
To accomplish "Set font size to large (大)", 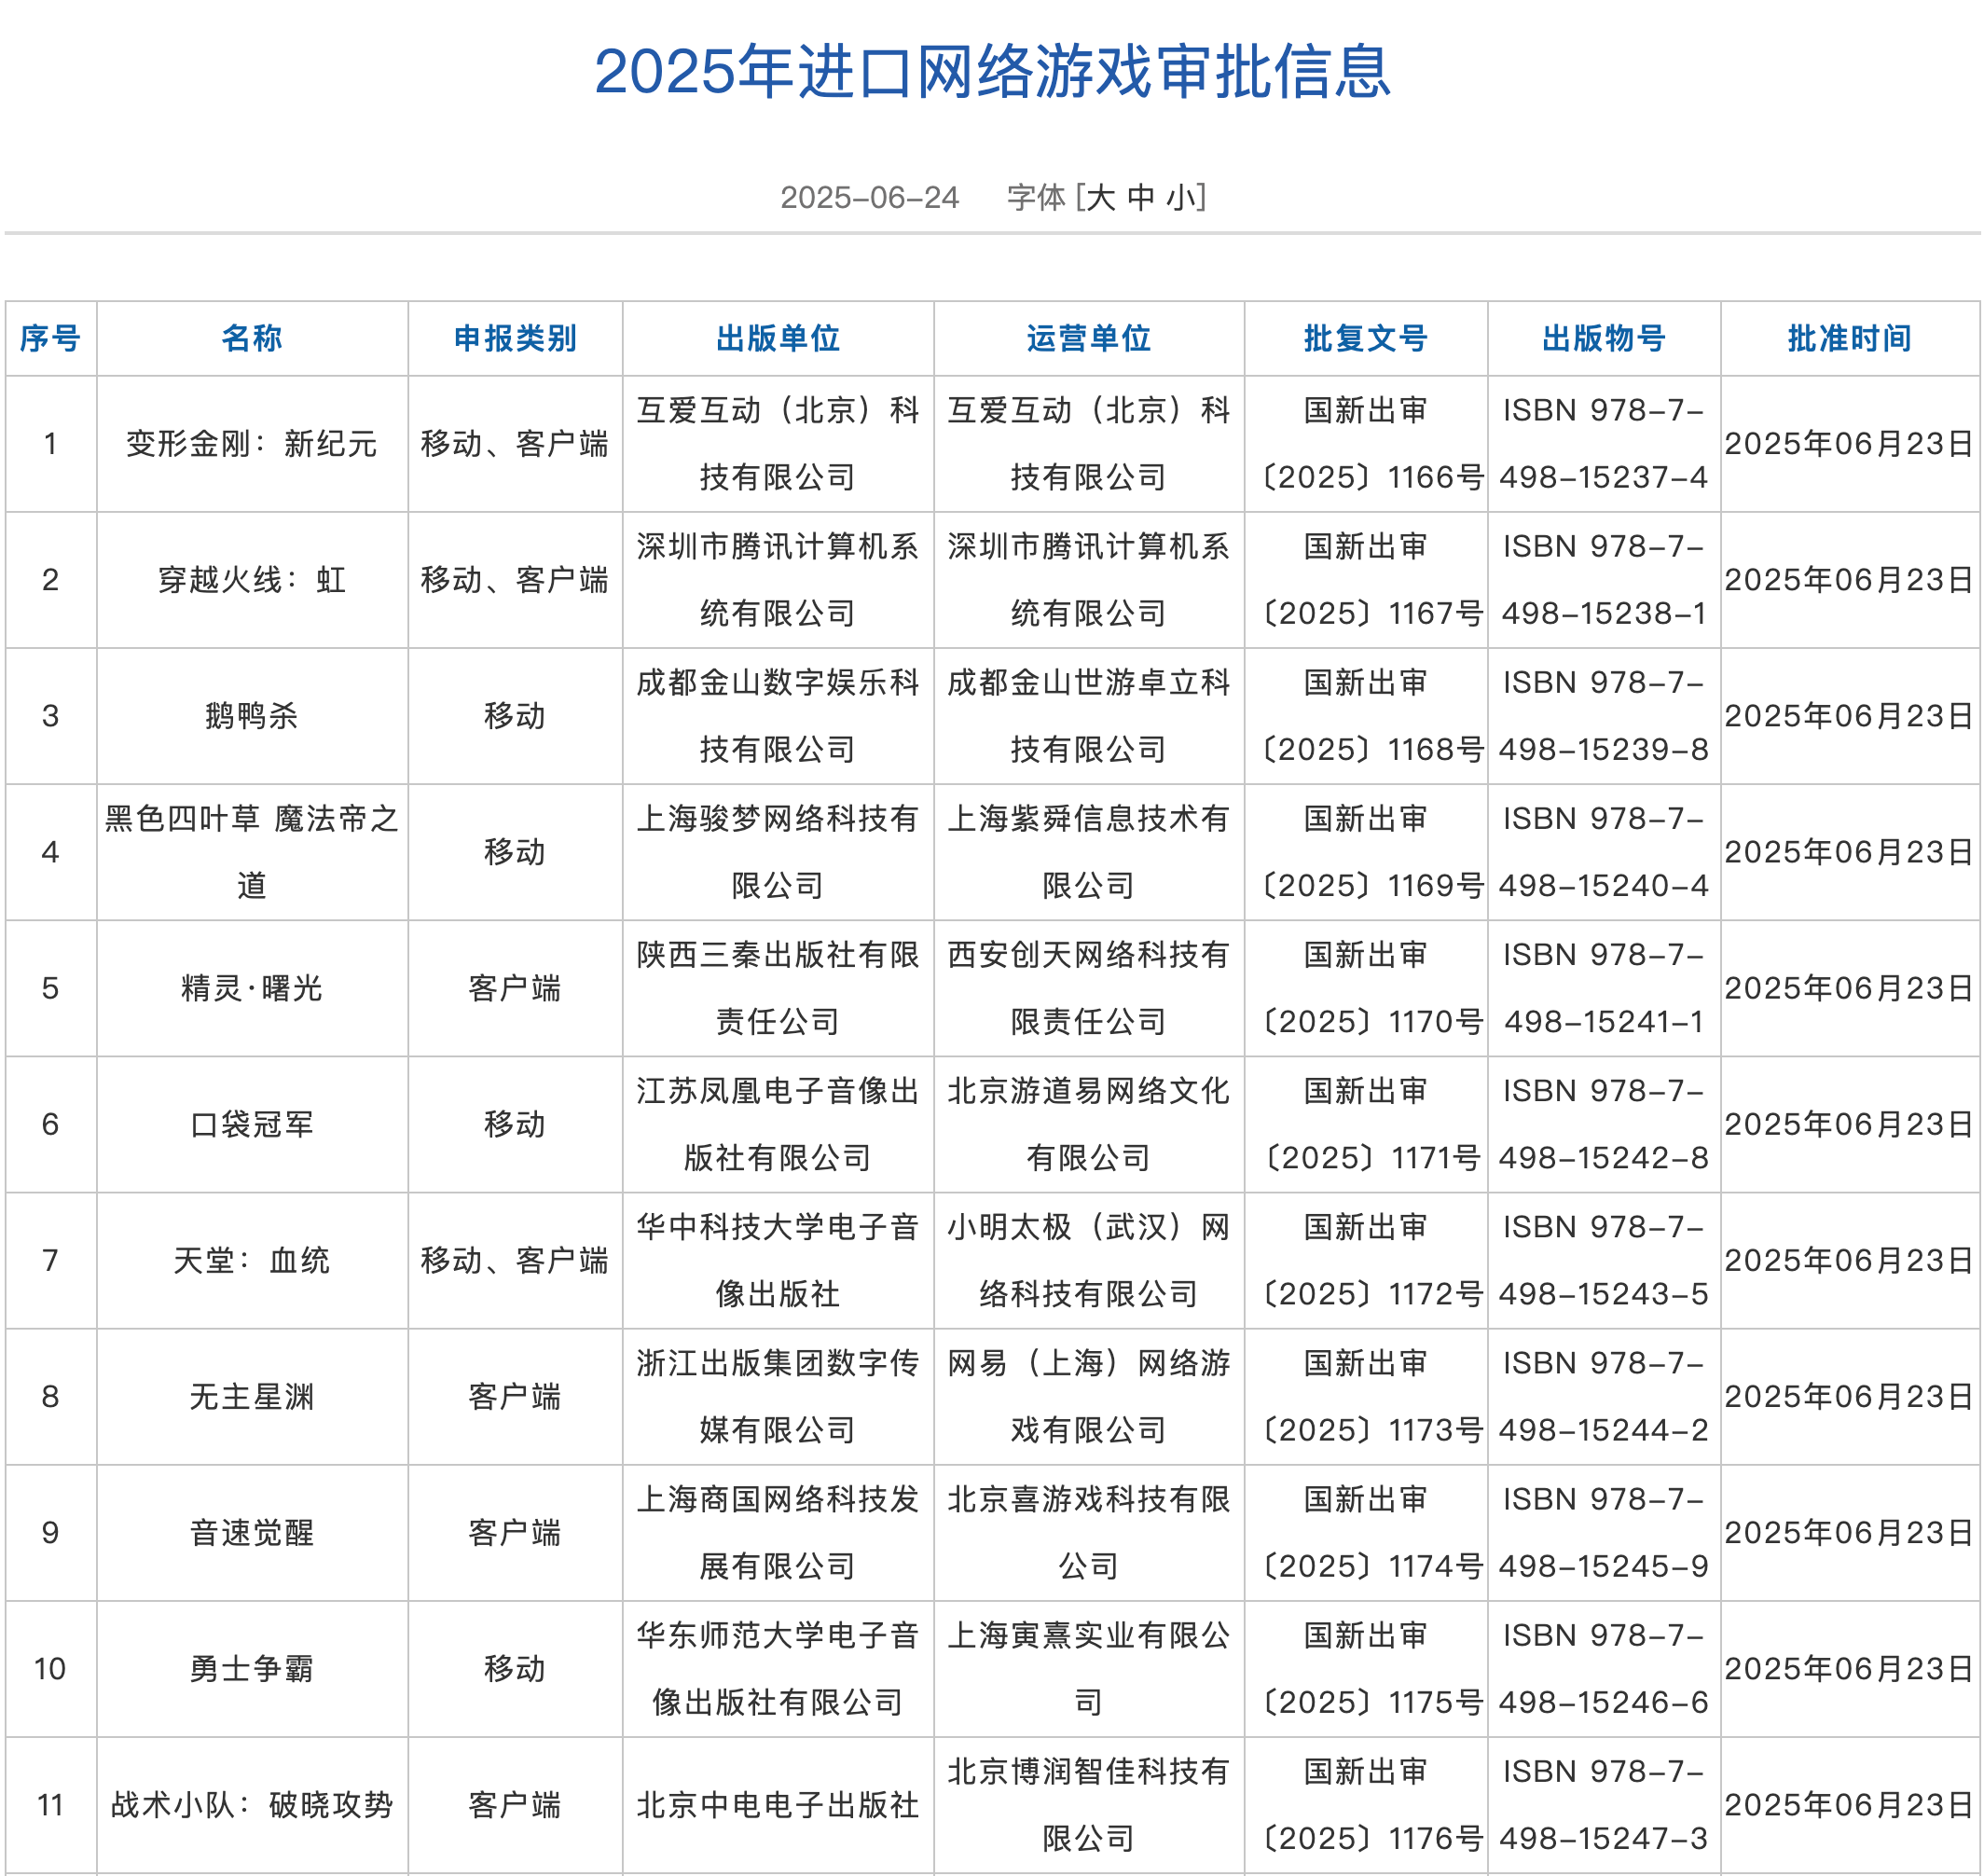I will pyautogui.click(x=1100, y=197).
